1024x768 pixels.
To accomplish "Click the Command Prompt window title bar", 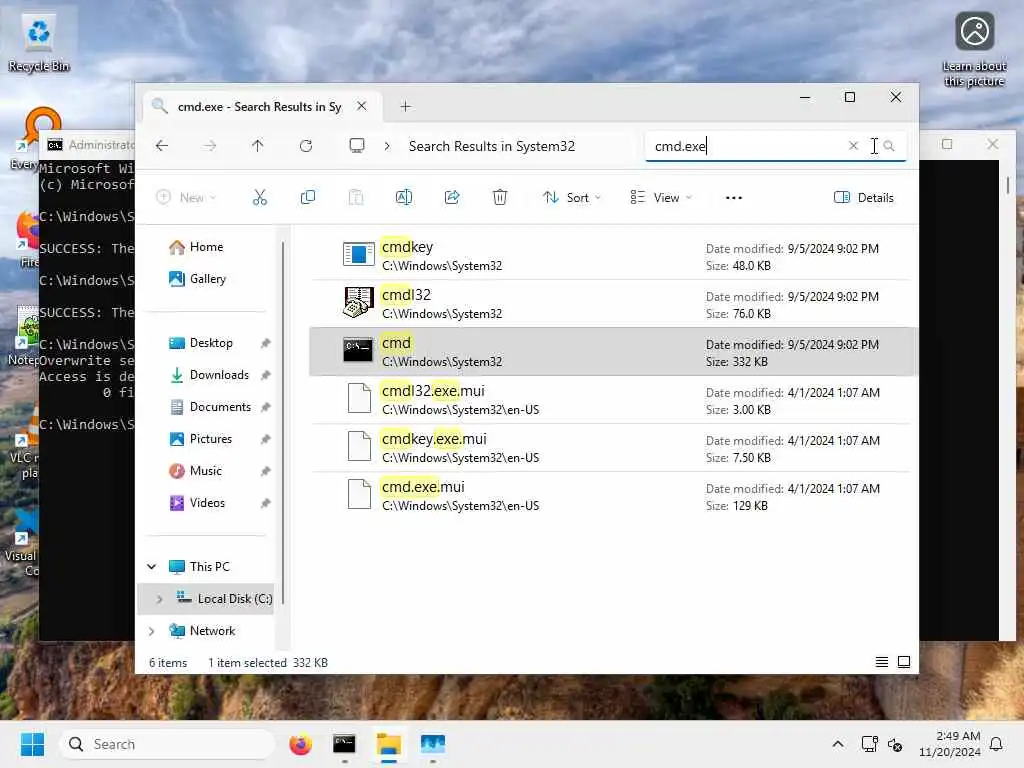I will click(89, 144).
